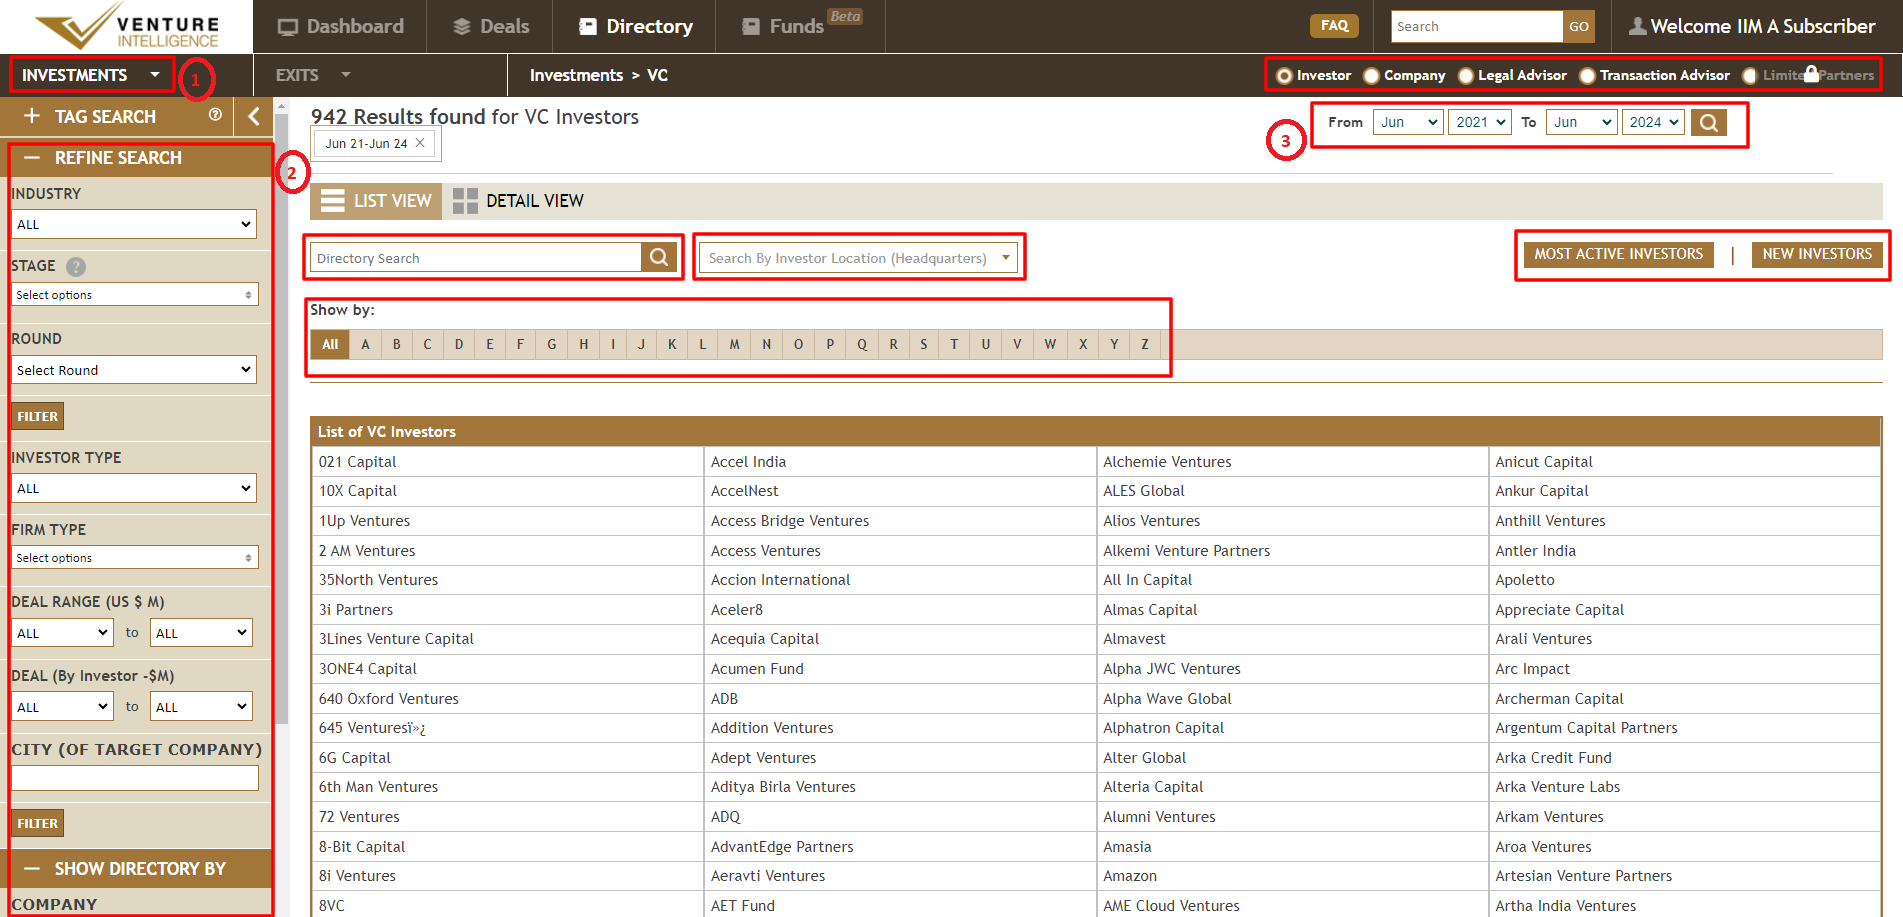
Task: Switch to List View
Action: [x=376, y=201]
